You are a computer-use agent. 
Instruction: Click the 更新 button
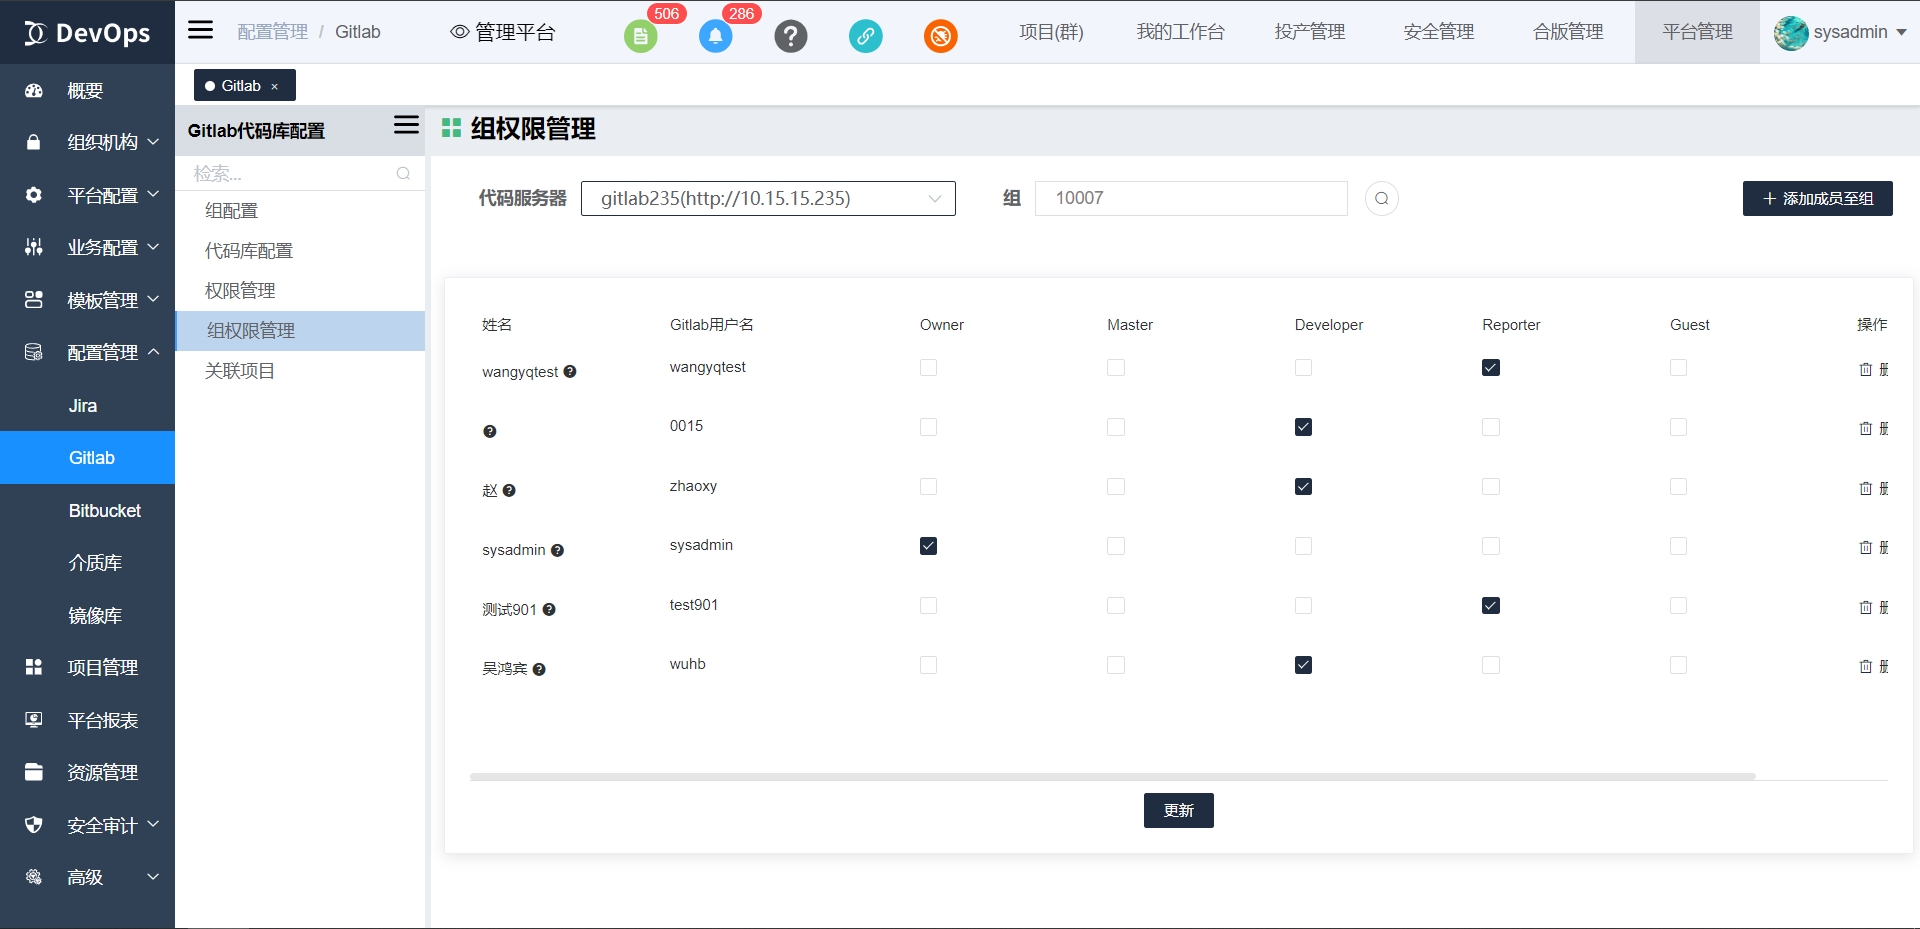click(x=1178, y=810)
